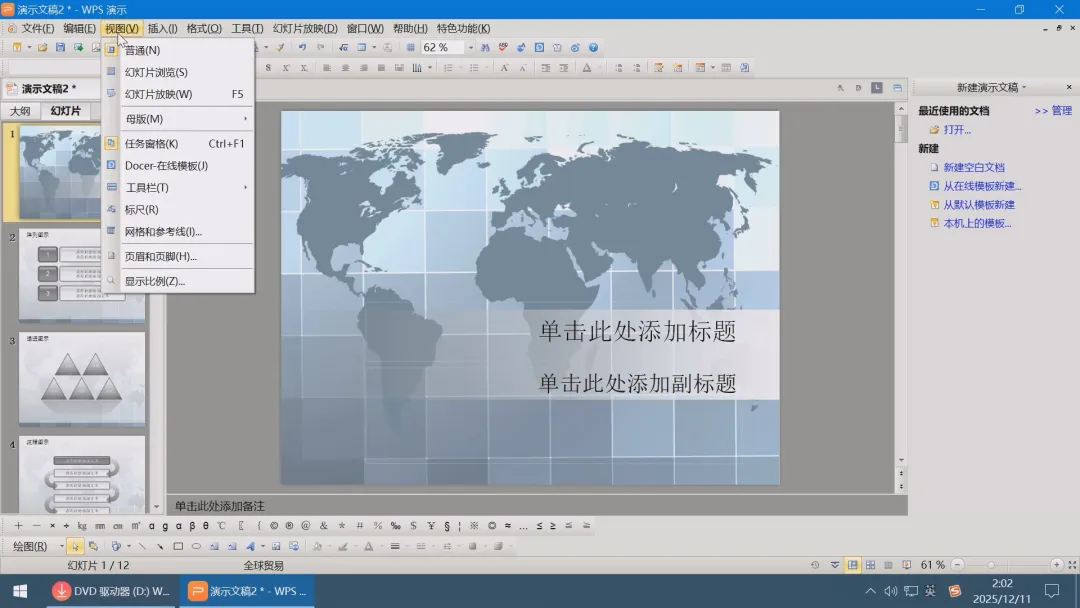Insert the Yen ¥ symbol

coord(431,525)
